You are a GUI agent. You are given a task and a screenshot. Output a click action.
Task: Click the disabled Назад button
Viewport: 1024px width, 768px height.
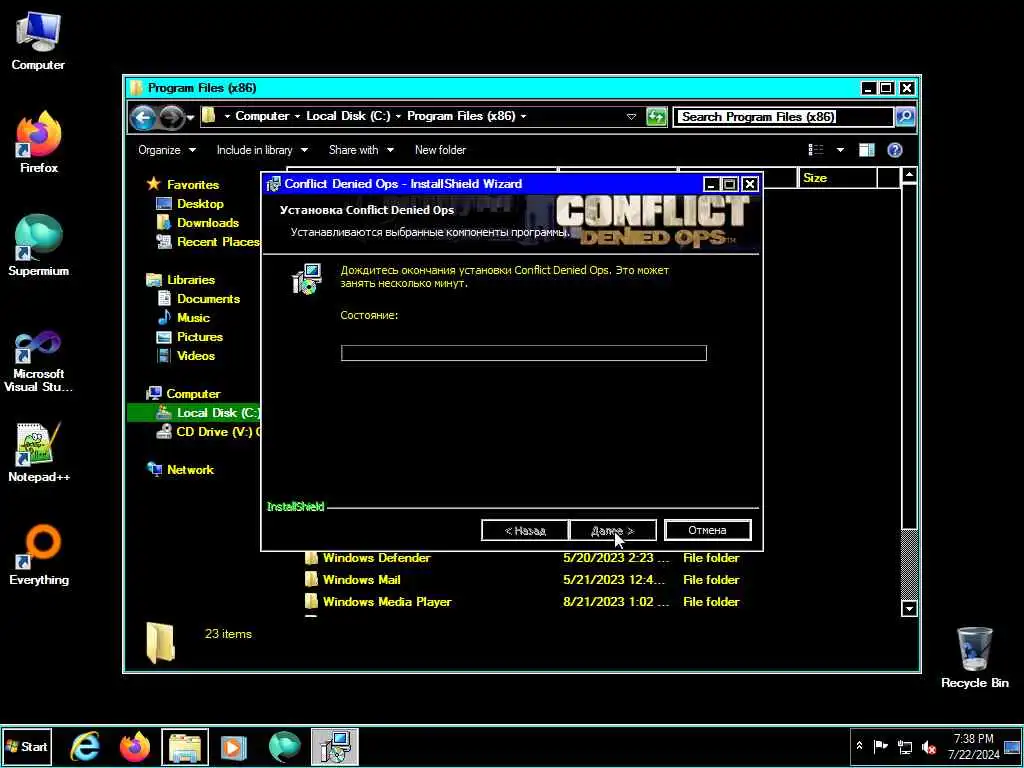tap(525, 530)
